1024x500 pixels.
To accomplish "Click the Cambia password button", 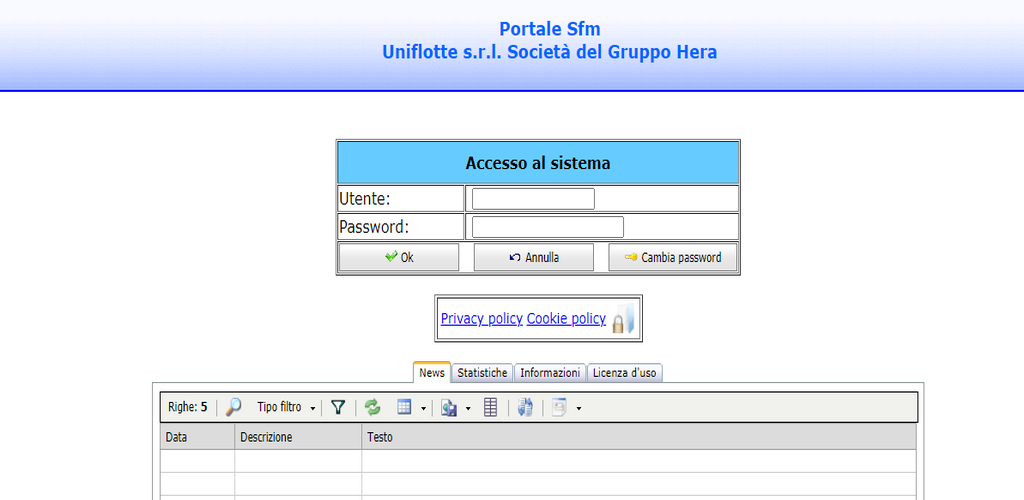I will 673,257.
